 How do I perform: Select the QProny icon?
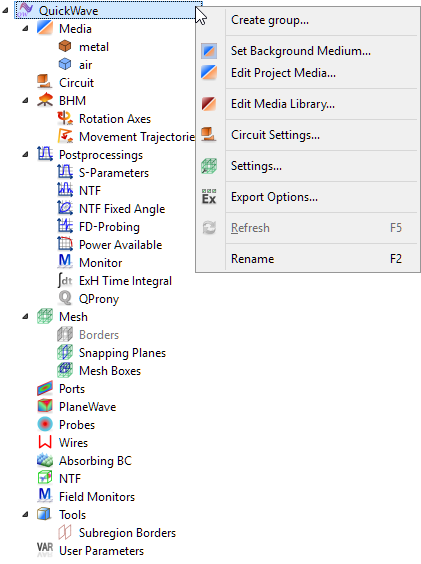(65, 298)
